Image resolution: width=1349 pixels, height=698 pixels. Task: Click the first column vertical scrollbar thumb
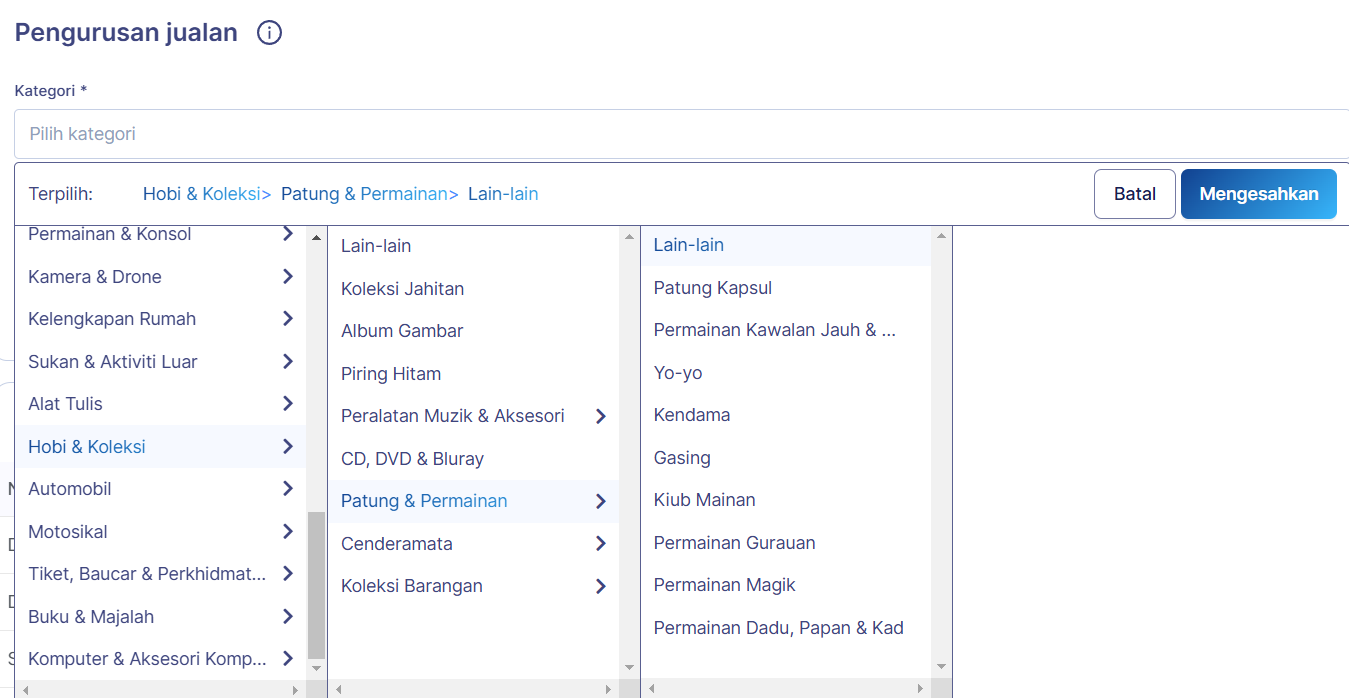click(x=316, y=583)
